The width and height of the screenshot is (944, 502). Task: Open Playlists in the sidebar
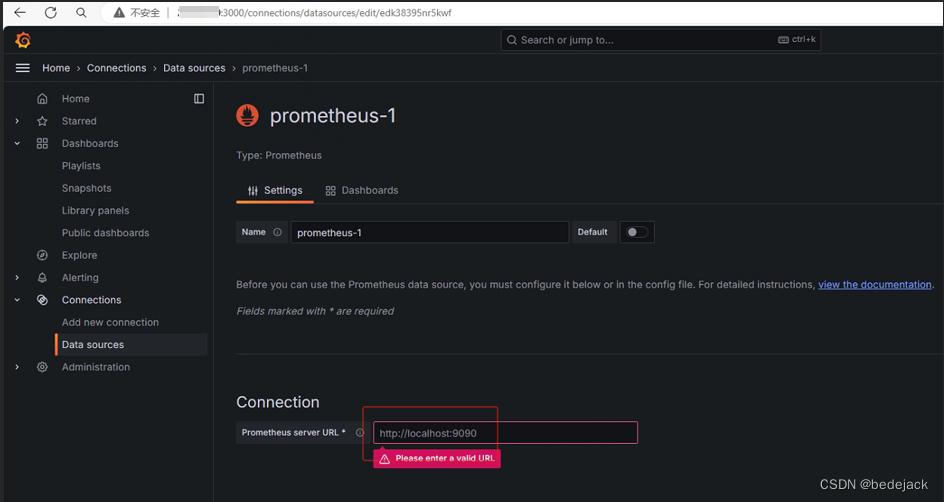(x=81, y=166)
